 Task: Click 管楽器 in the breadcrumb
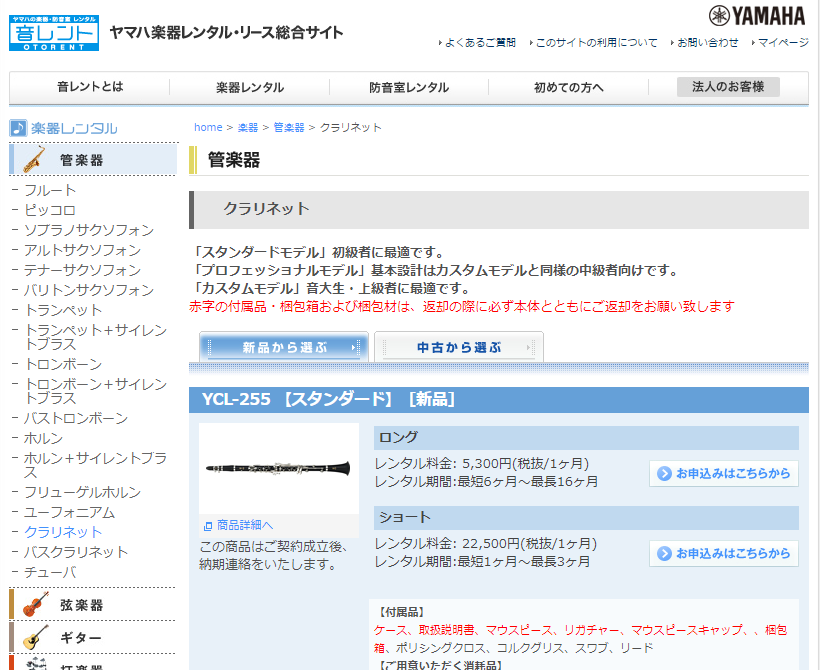289,127
